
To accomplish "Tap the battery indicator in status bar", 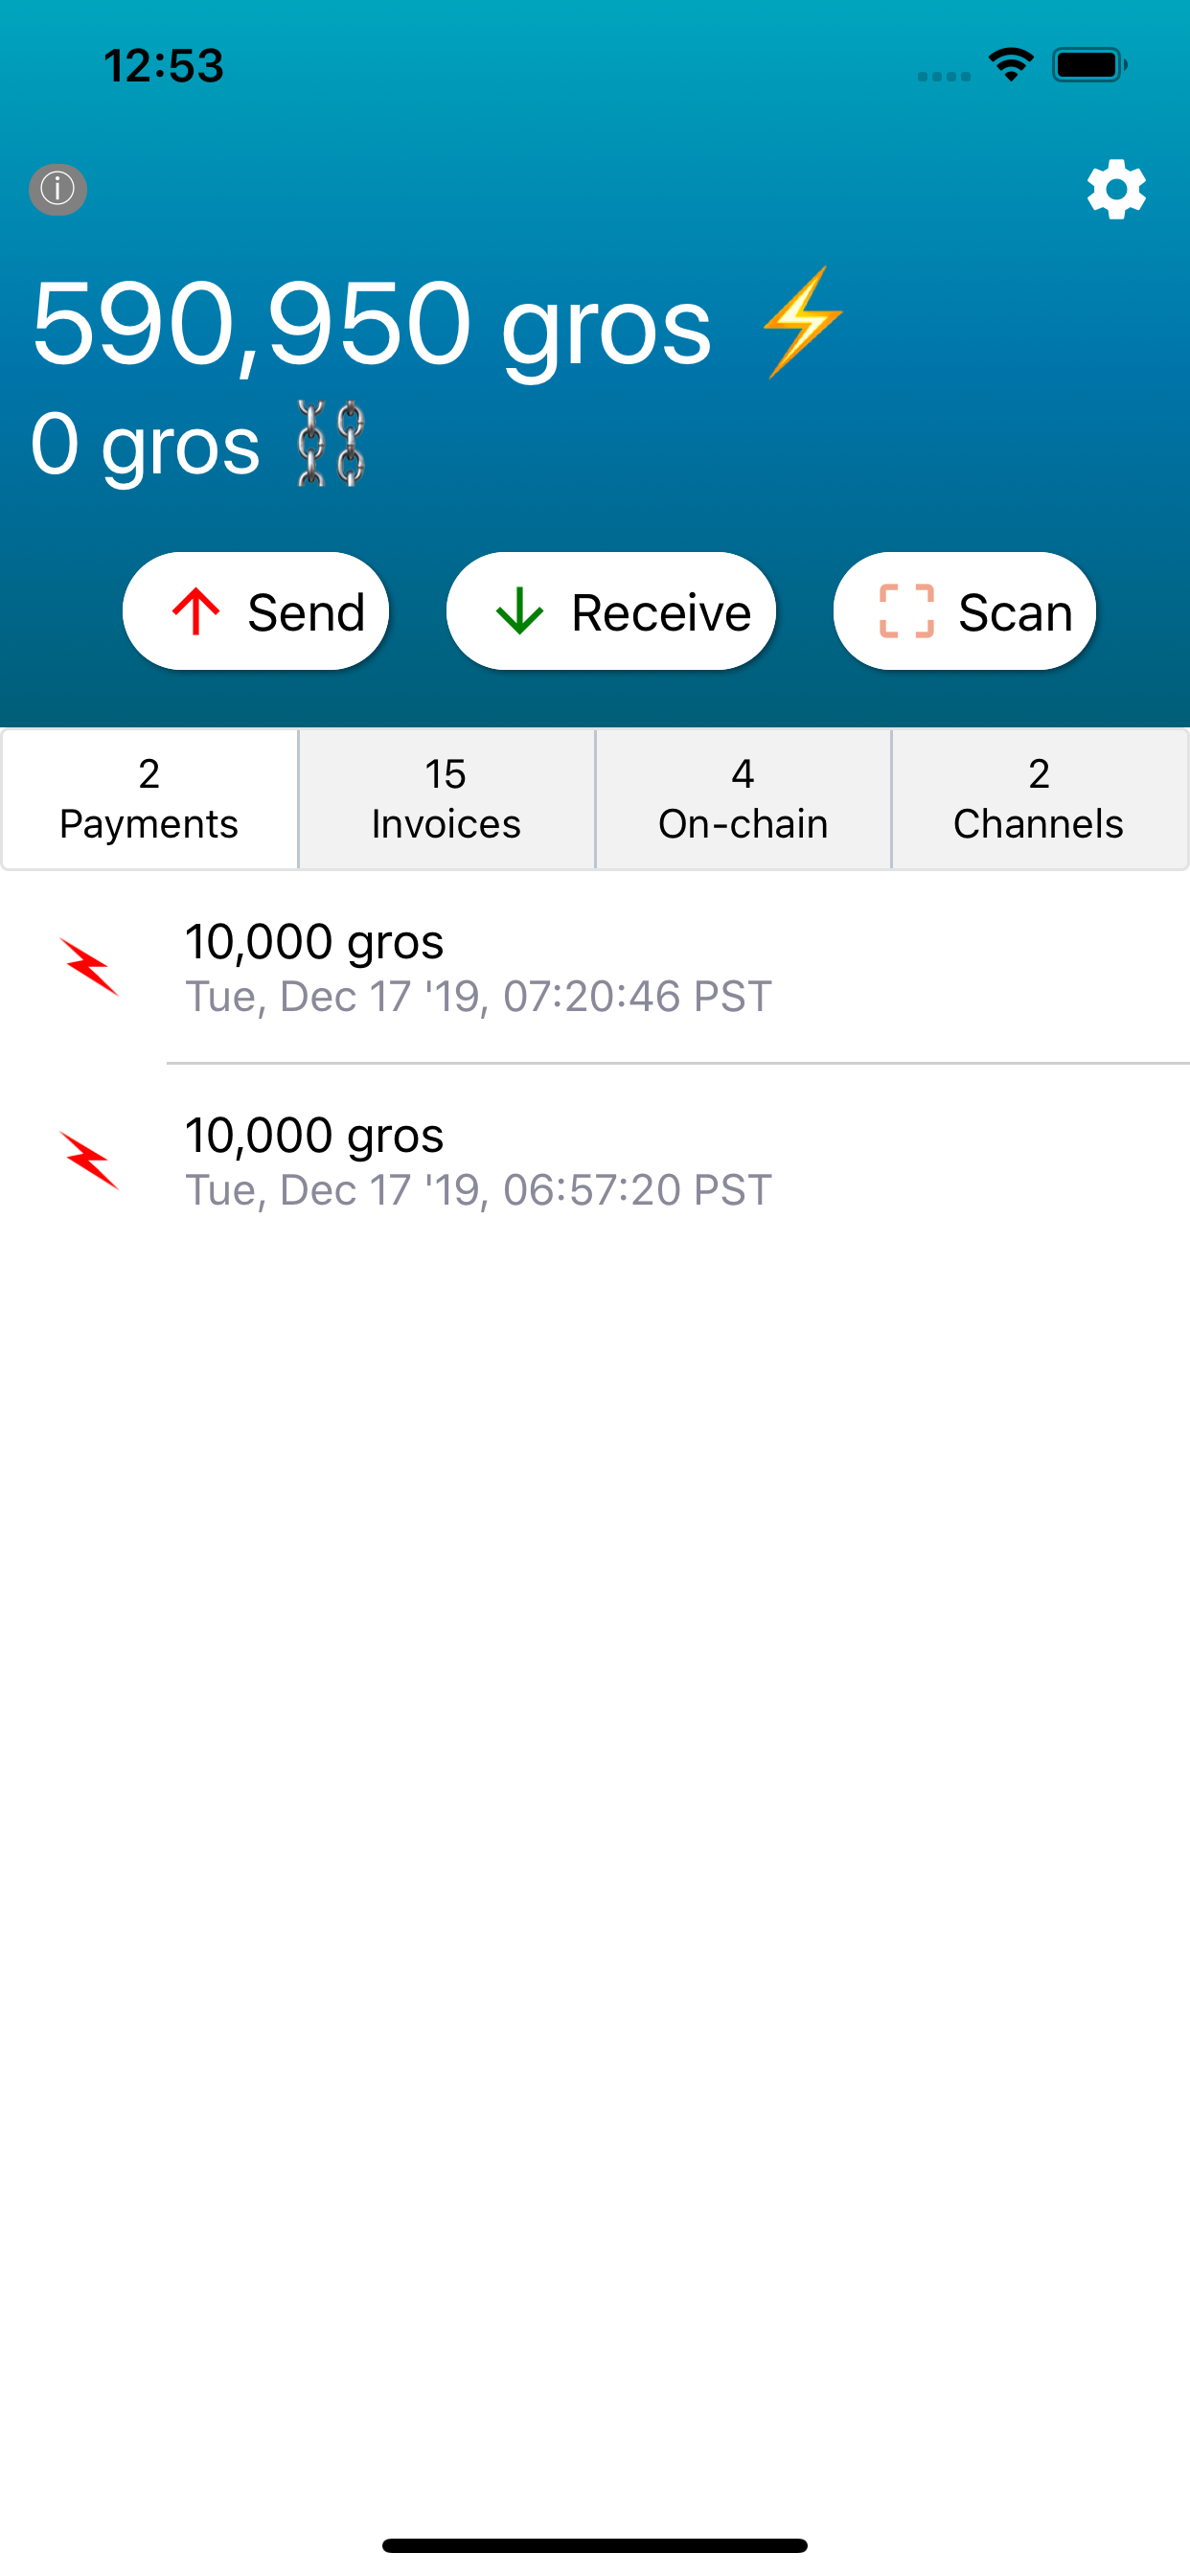I will coord(1089,65).
